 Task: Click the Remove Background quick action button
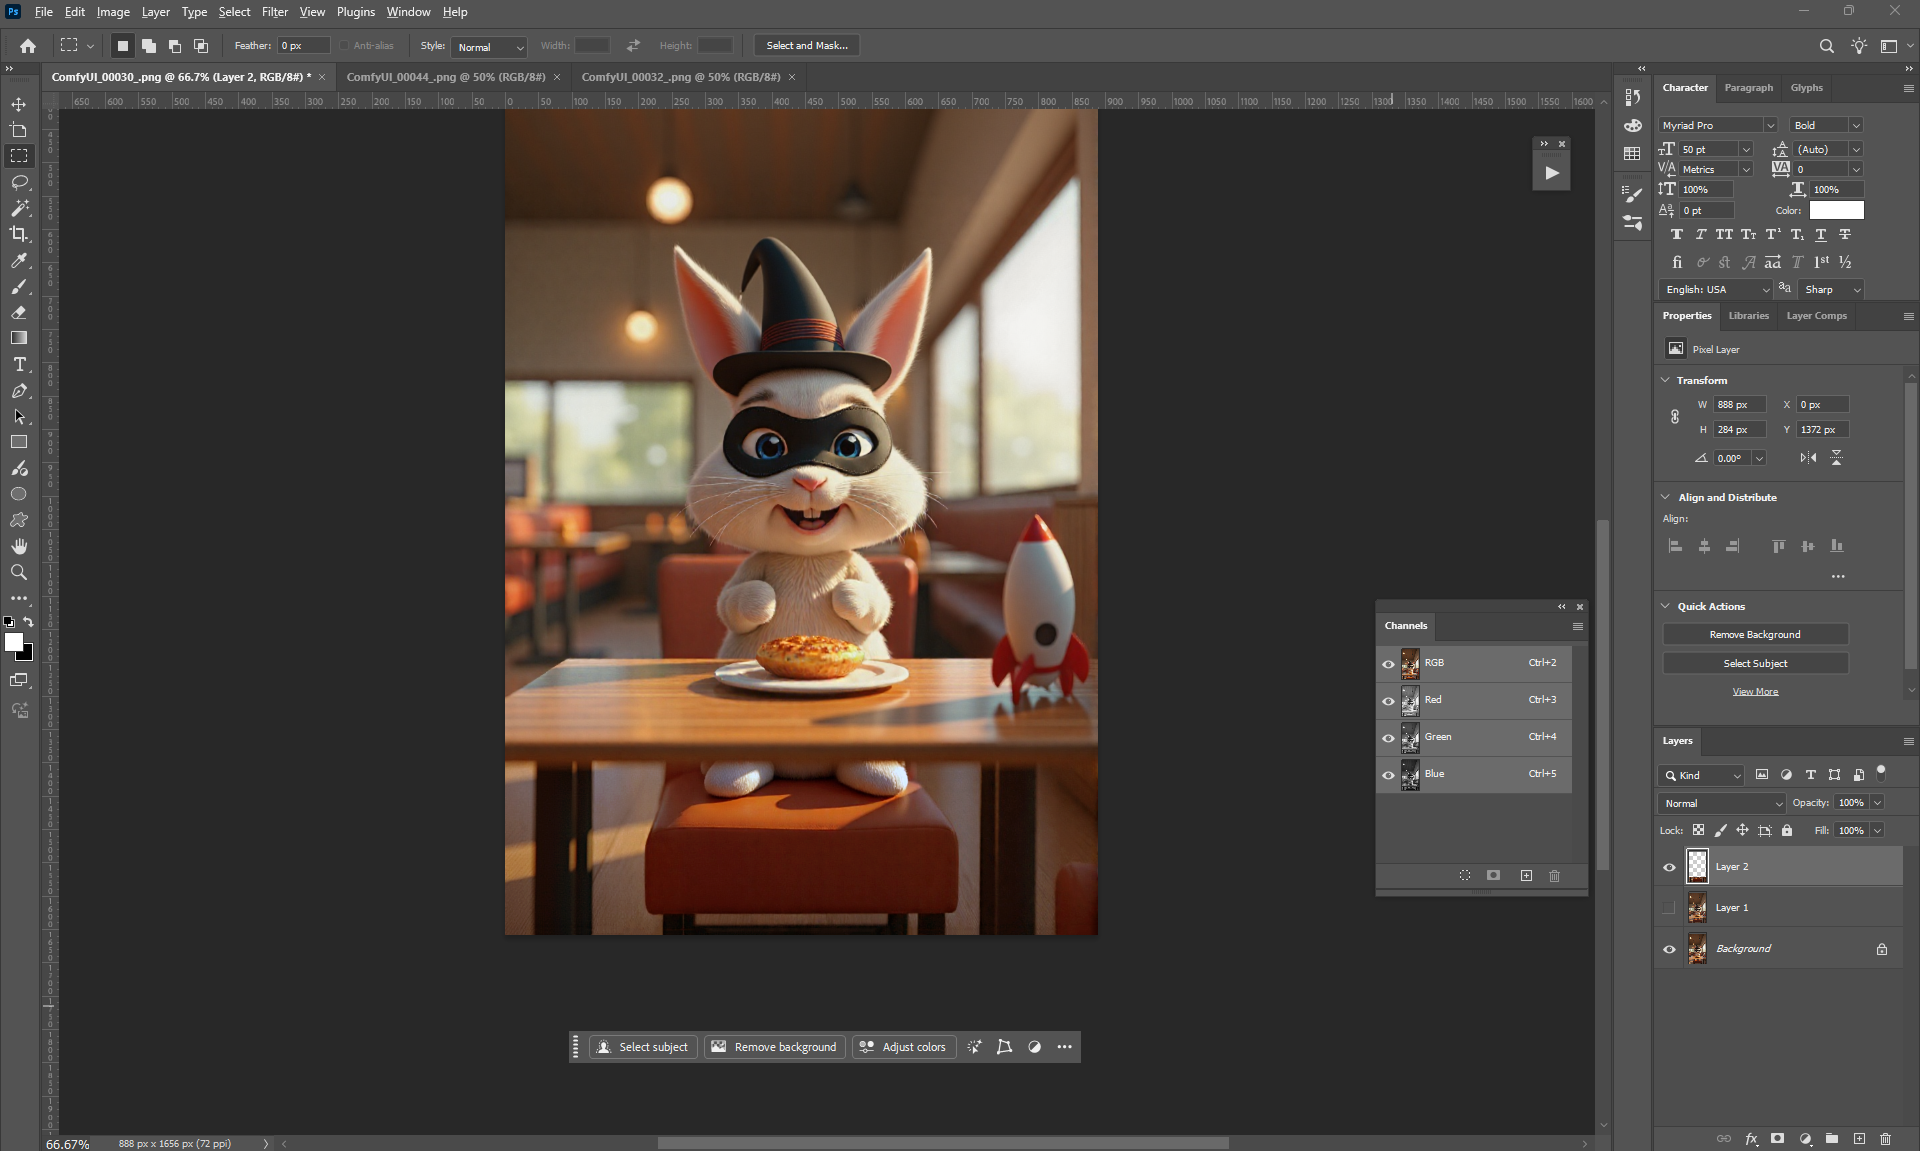click(x=1754, y=635)
